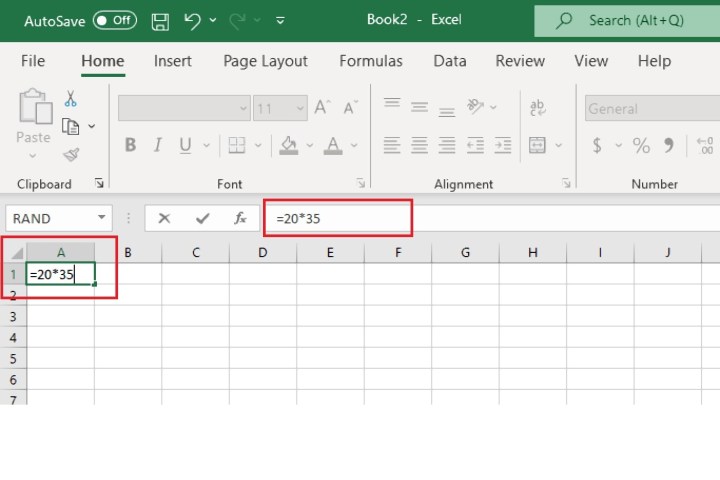720x480 pixels.
Task: Cancel the formula entry with X
Action: (x=164, y=218)
